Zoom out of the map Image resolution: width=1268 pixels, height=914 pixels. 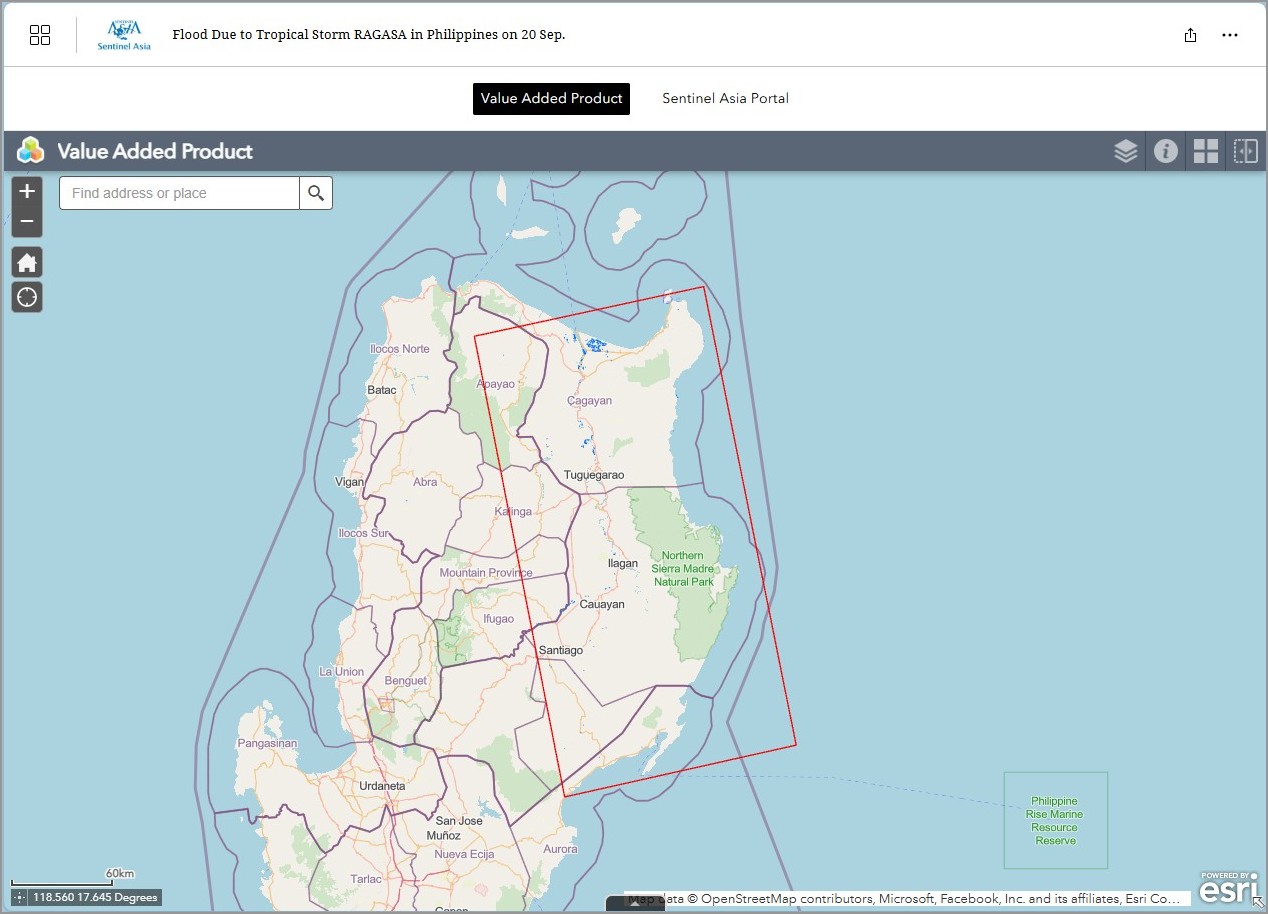[x=27, y=221]
